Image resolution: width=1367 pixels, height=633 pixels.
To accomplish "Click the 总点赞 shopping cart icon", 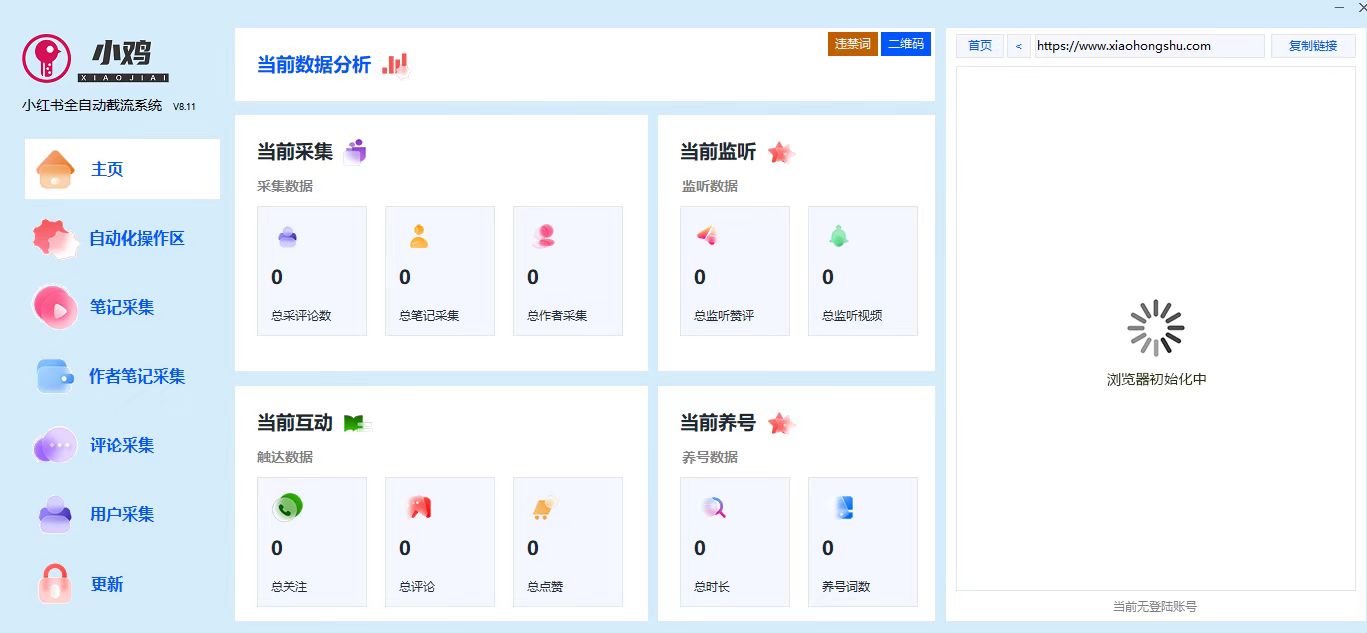I will 544,508.
